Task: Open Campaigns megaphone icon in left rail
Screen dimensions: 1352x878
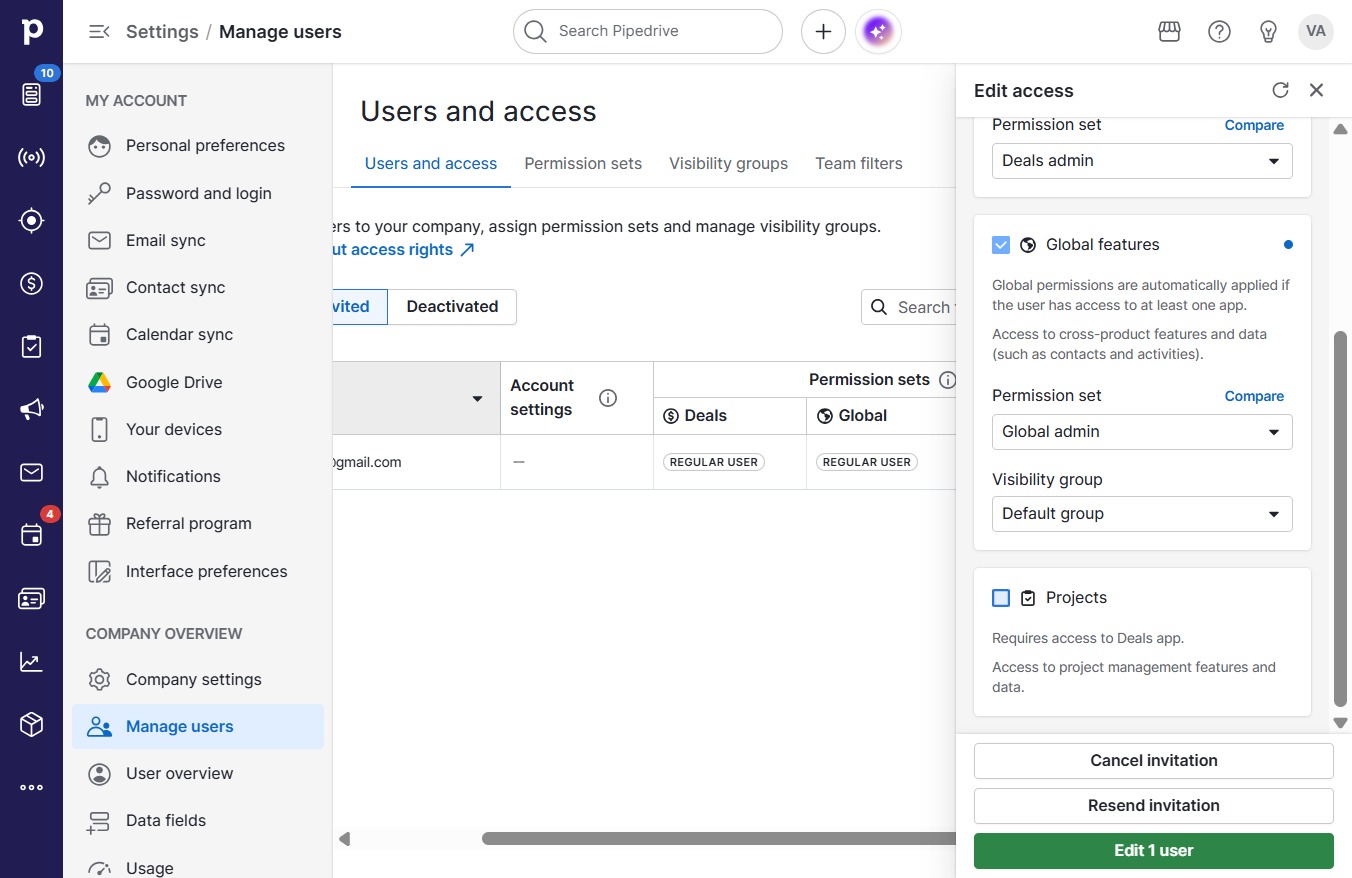Action: coord(31,409)
